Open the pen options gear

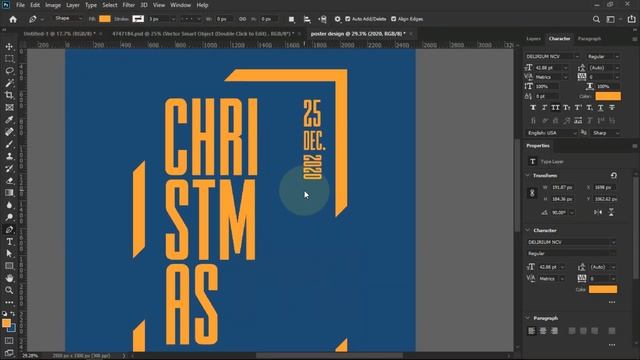click(337, 19)
